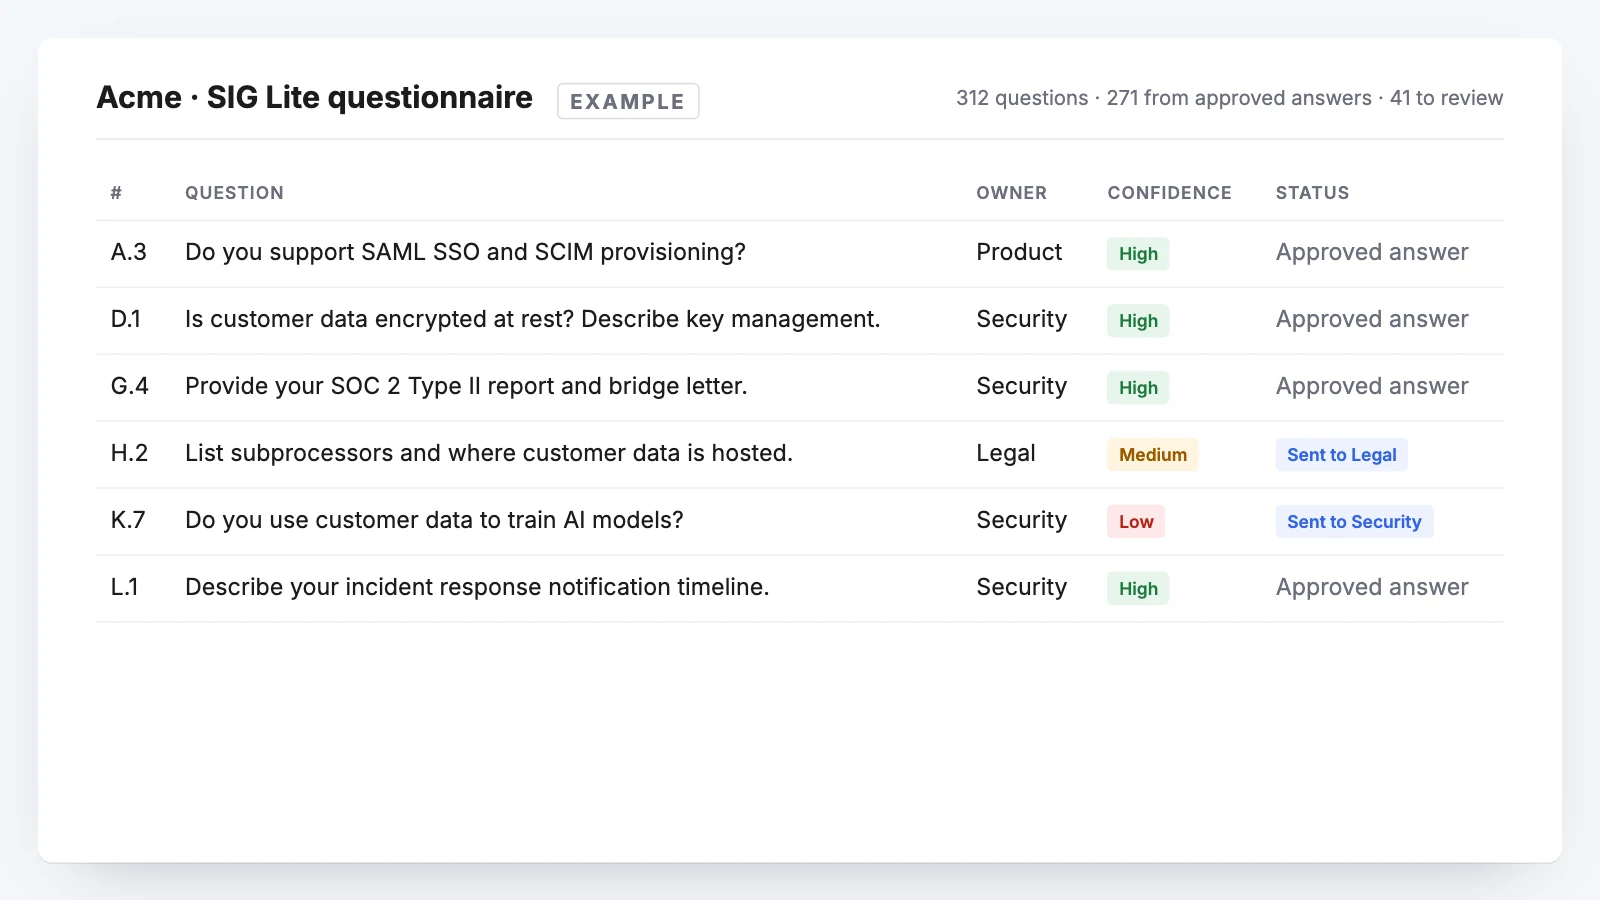The width and height of the screenshot is (1600, 900).
Task: Click the EXAMPLE badge beside the title
Action: (x=628, y=101)
